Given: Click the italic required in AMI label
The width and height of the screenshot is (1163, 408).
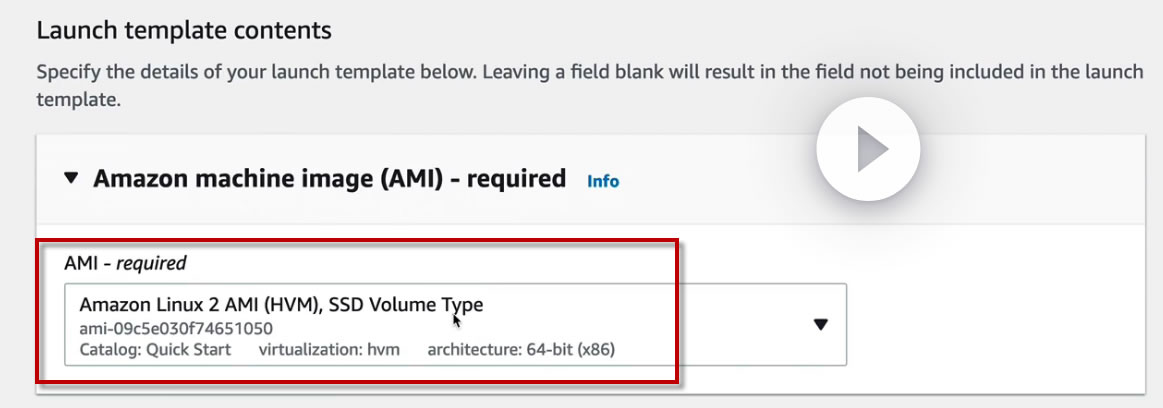Looking at the screenshot, I should (152, 264).
